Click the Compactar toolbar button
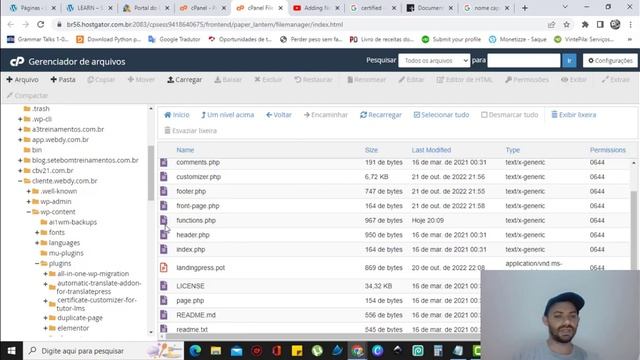Image resolution: width=640 pixels, height=360 pixels. coord(27,96)
